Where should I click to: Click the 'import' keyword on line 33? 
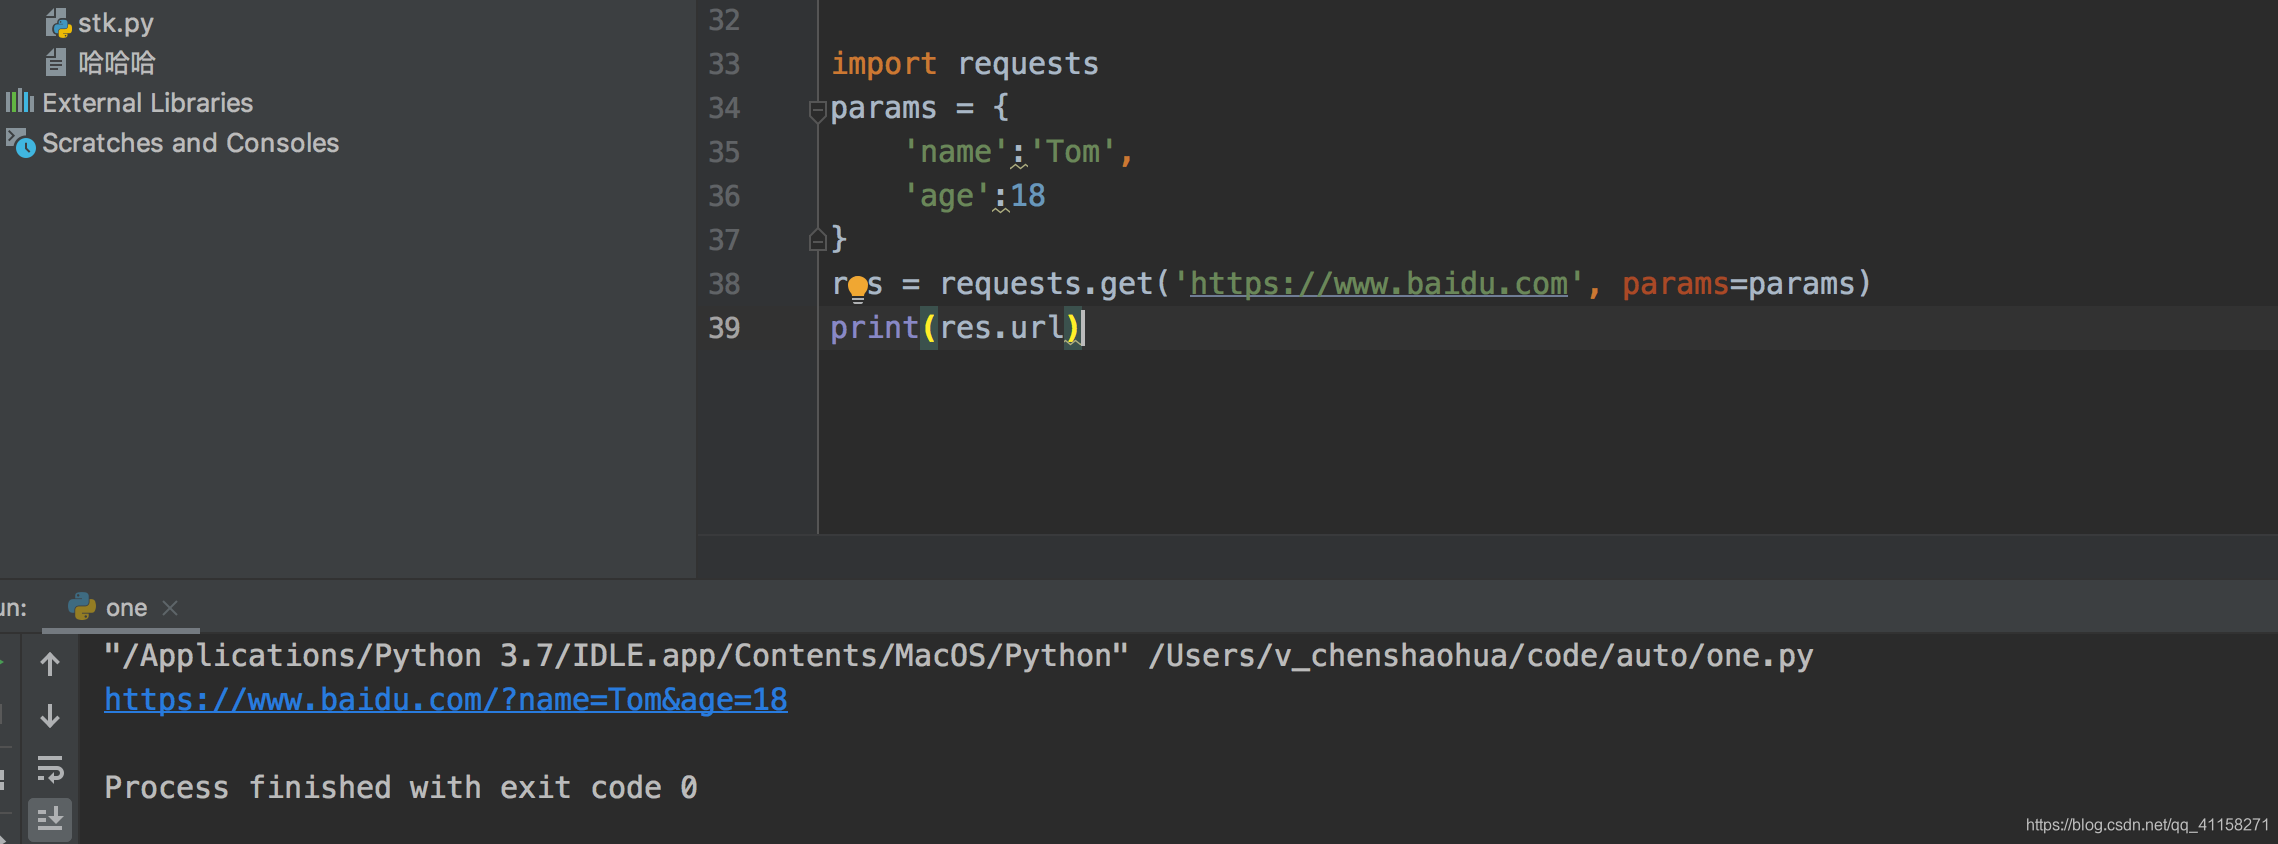click(x=884, y=64)
